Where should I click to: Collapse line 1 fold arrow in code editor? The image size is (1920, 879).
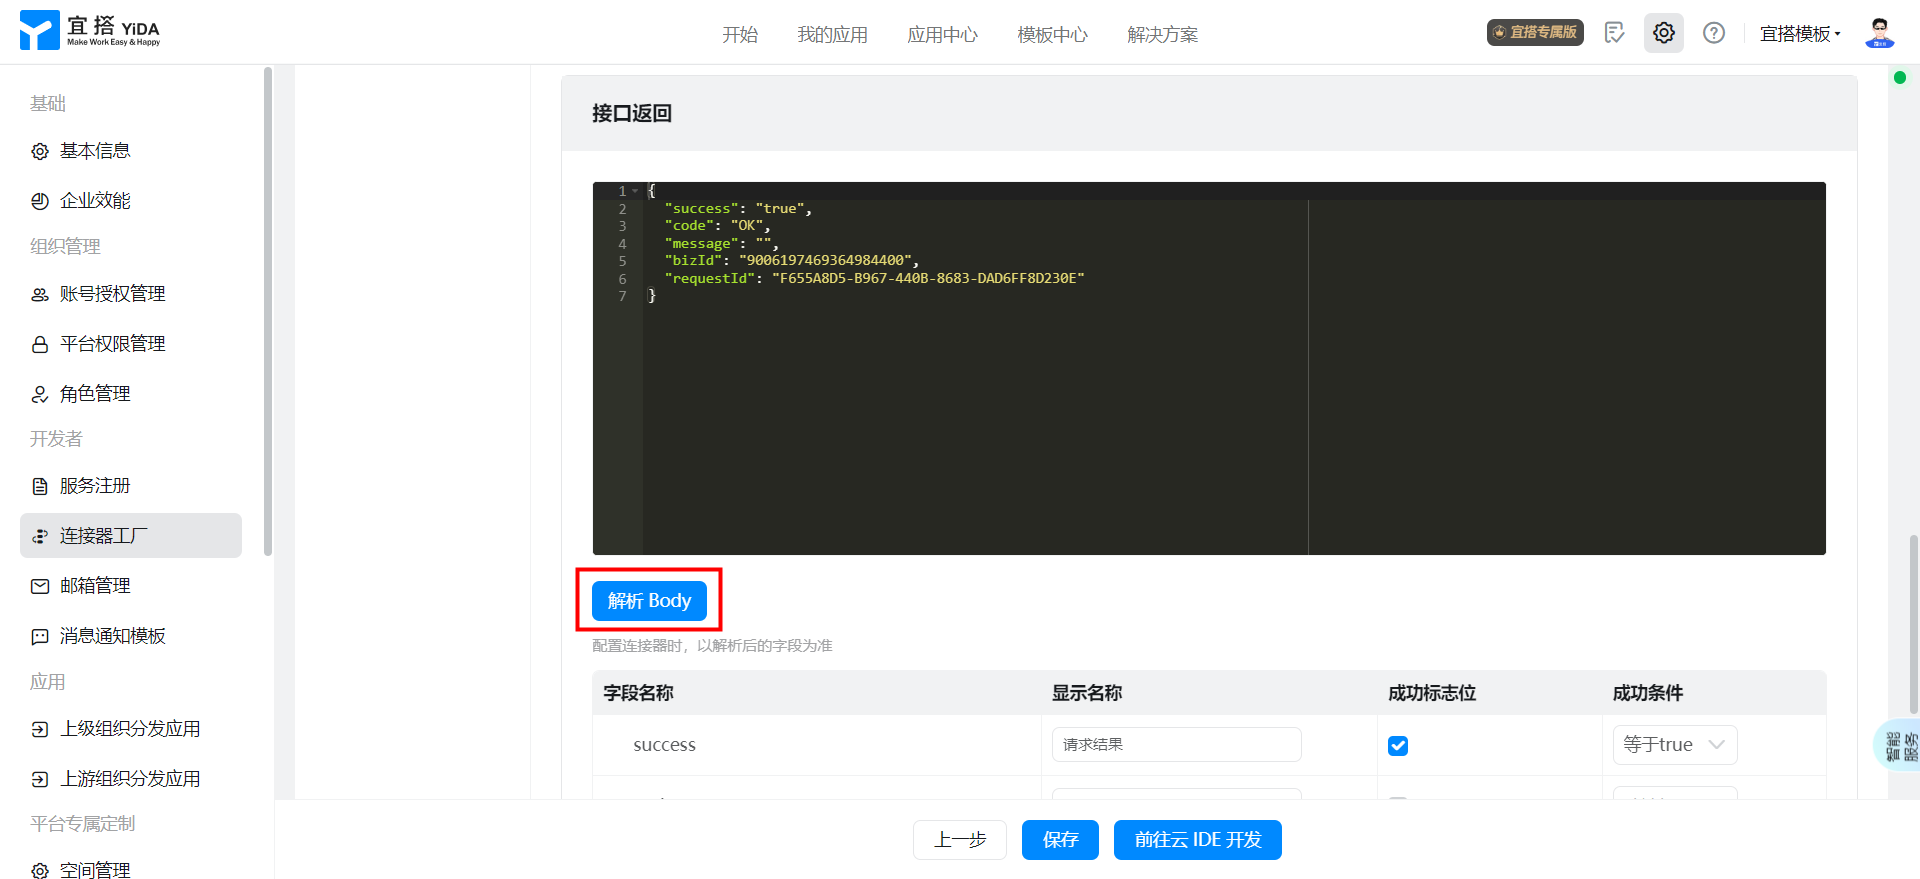coord(635,191)
